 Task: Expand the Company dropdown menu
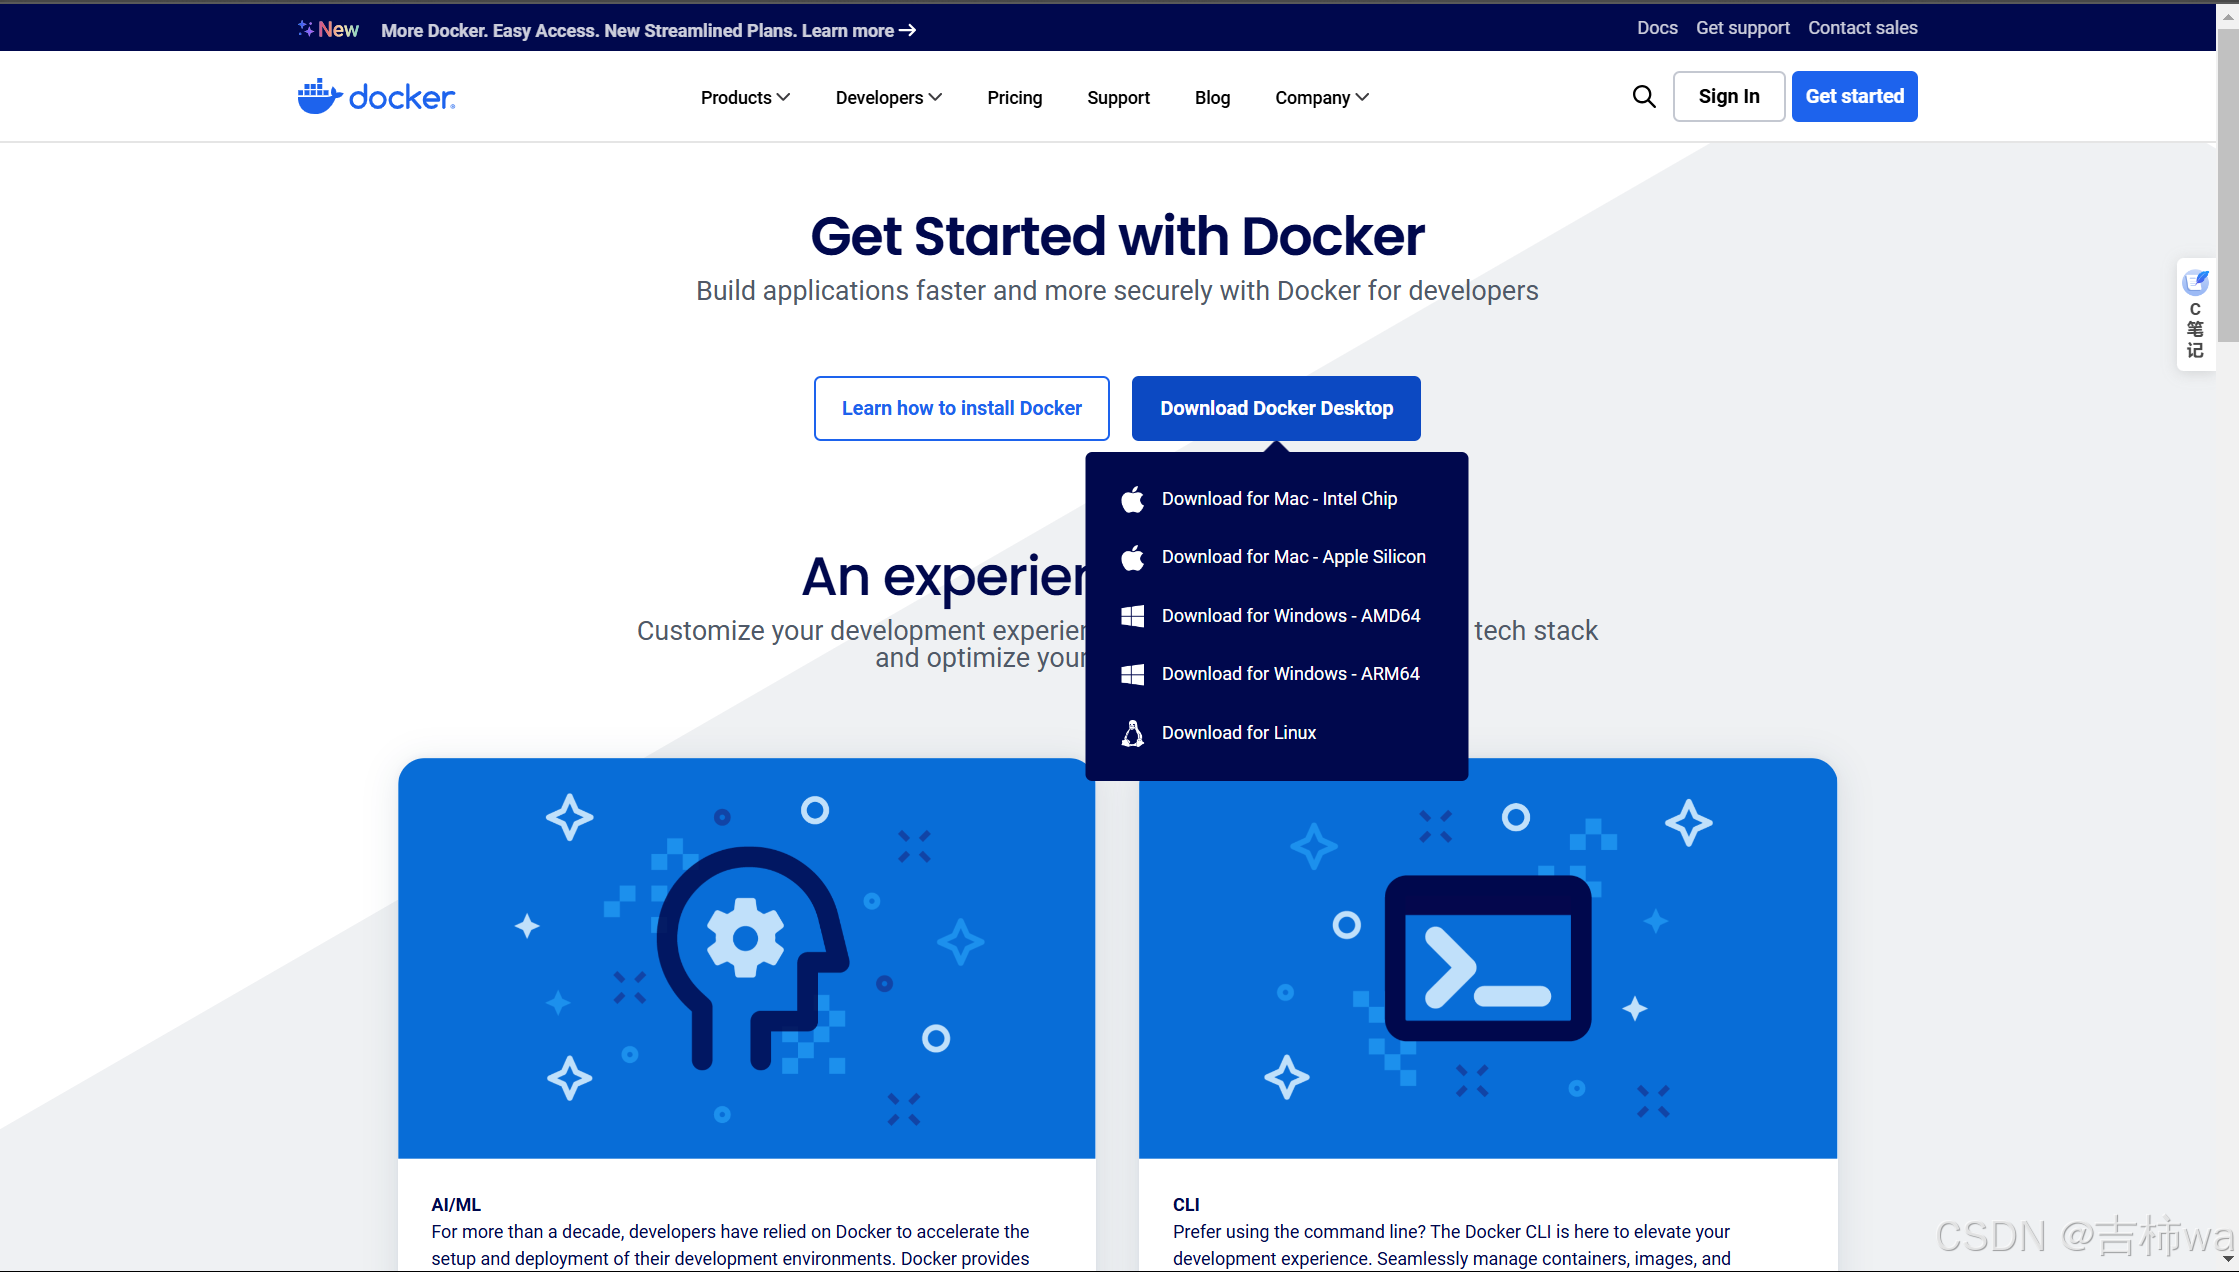click(1321, 97)
